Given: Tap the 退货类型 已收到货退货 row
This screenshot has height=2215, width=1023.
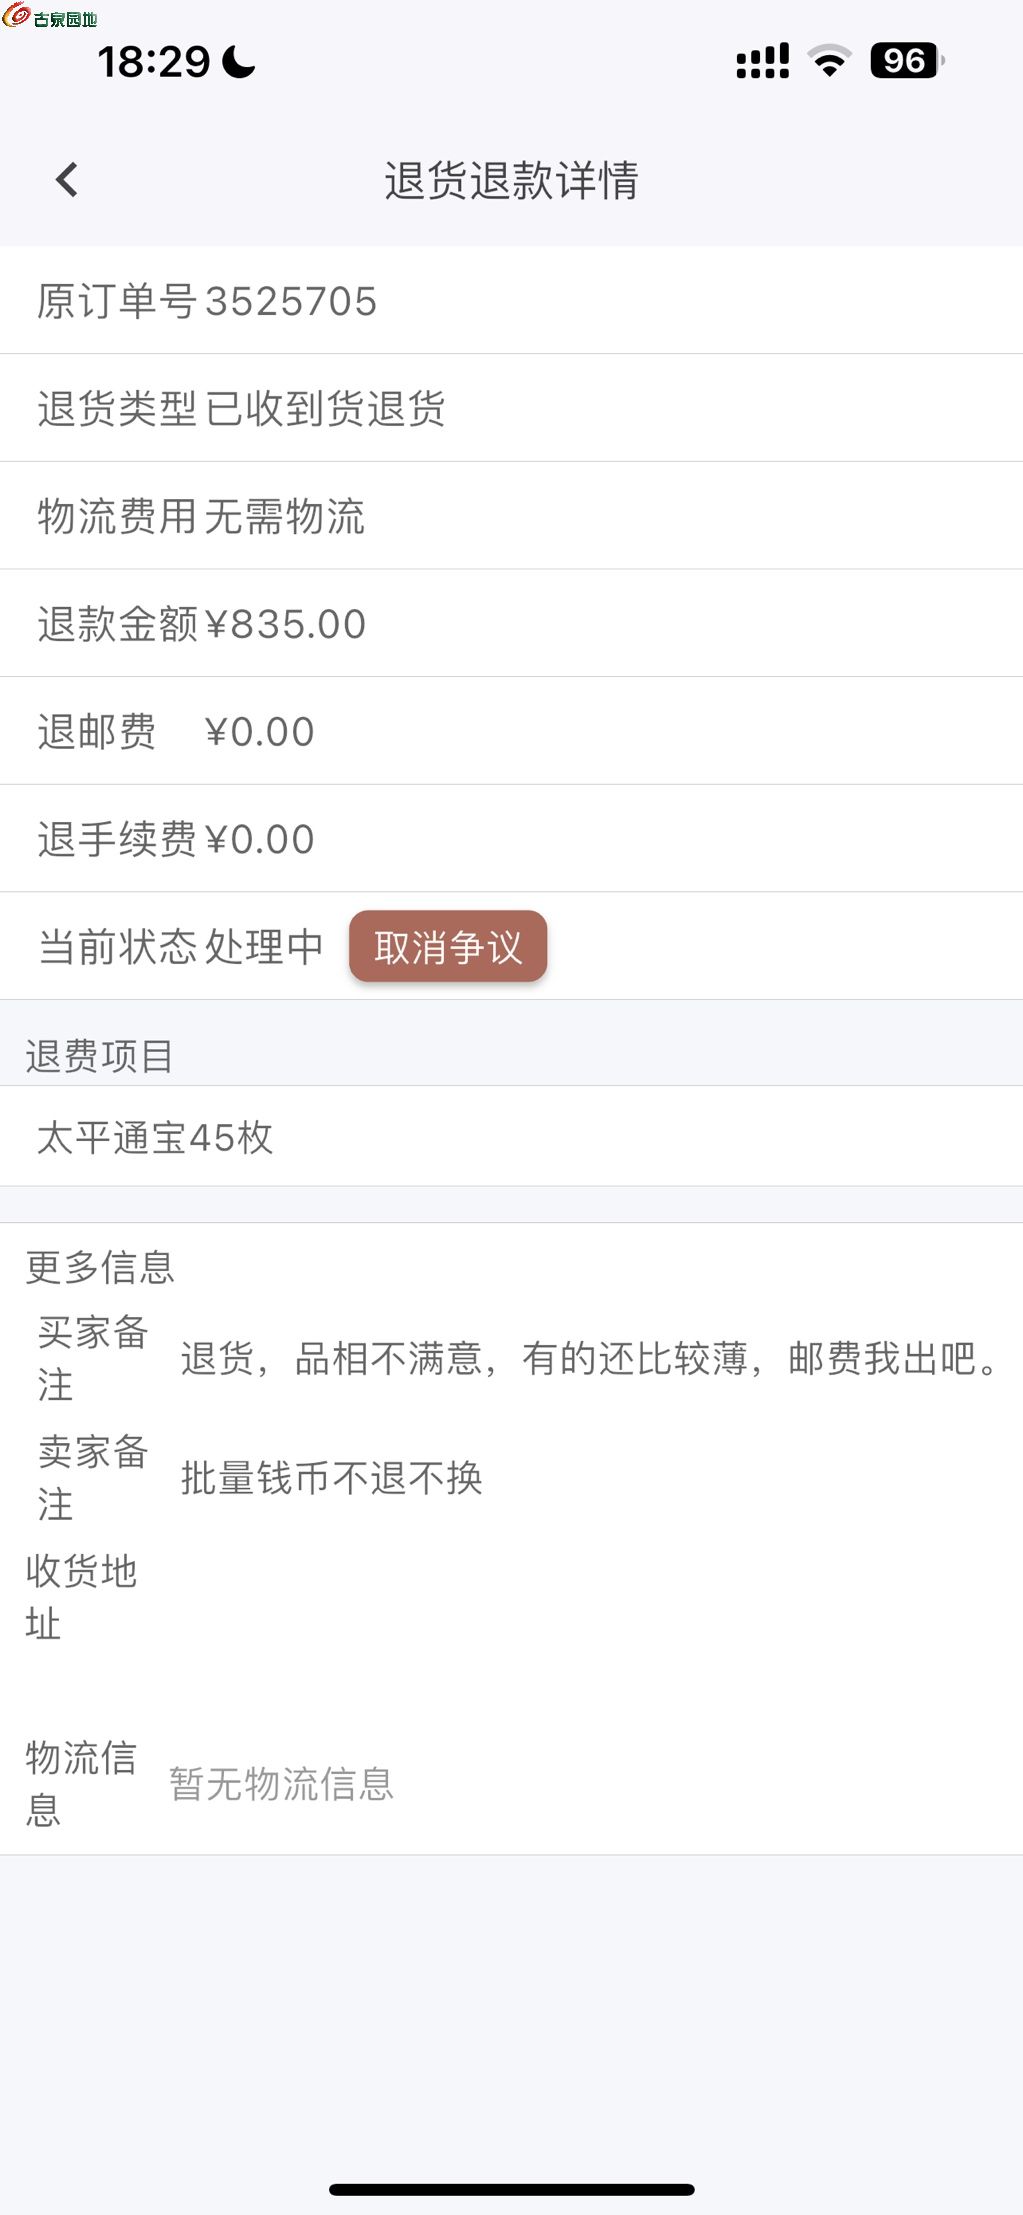Looking at the screenshot, I should pyautogui.click(x=511, y=408).
